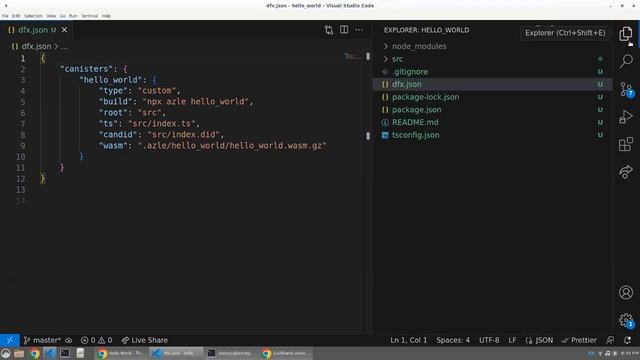Click the feedback icon in status bar
This screenshot has height=360, width=640.
pos(610,340)
